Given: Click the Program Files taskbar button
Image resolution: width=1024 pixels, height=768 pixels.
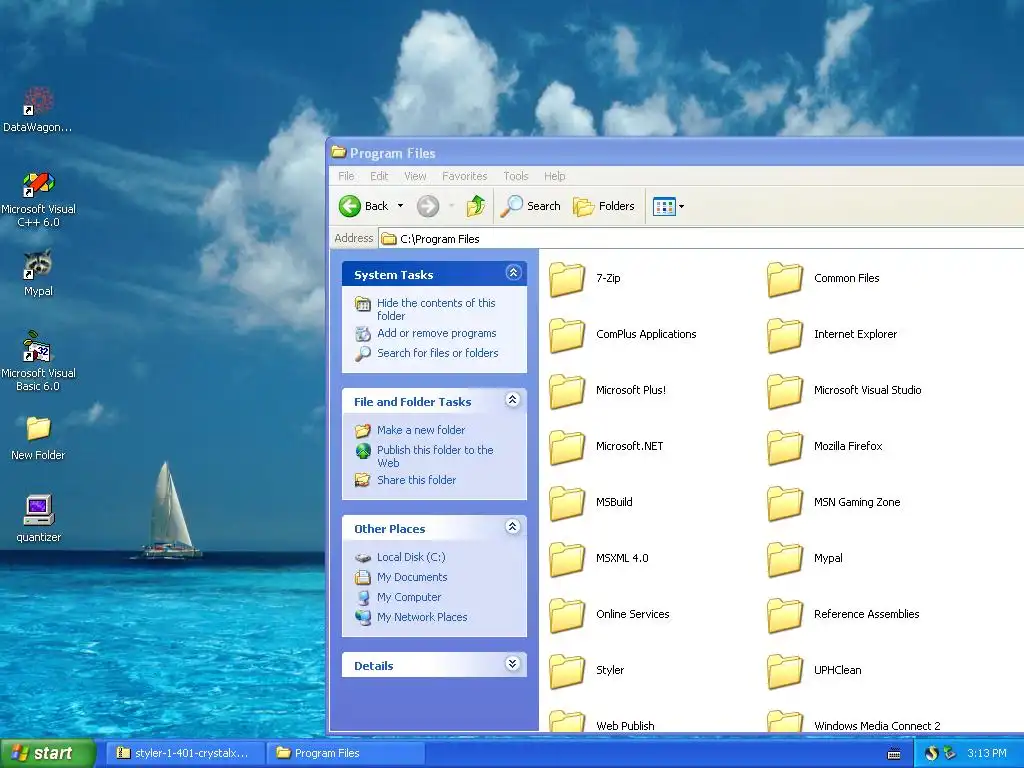Looking at the screenshot, I should (346, 753).
